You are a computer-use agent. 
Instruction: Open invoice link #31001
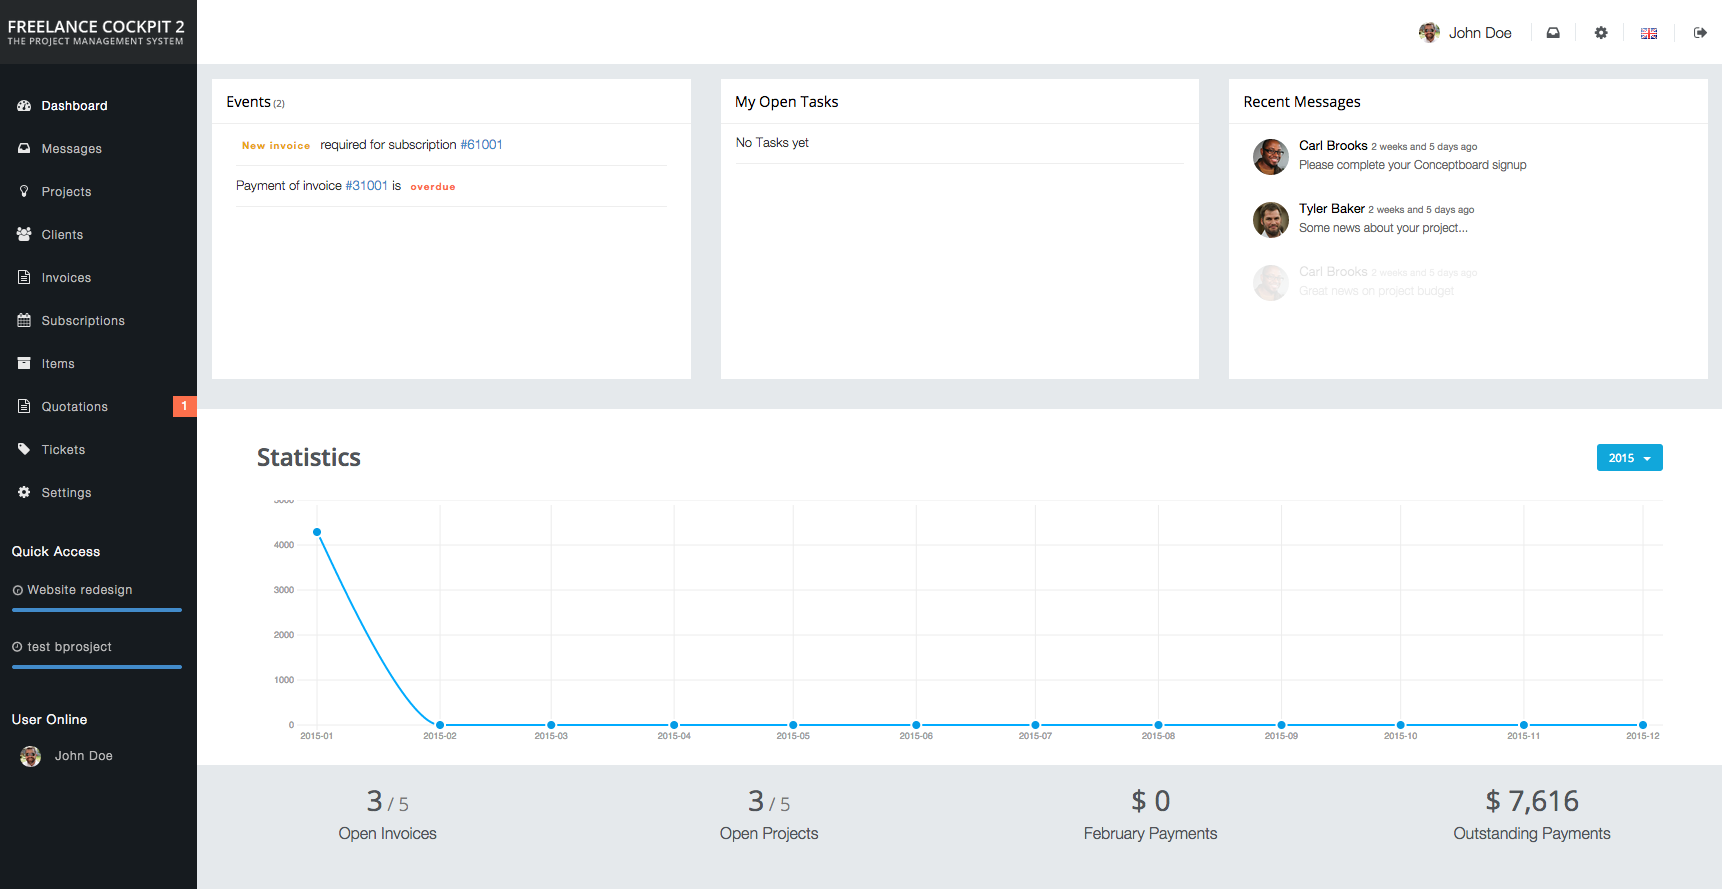pos(366,186)
